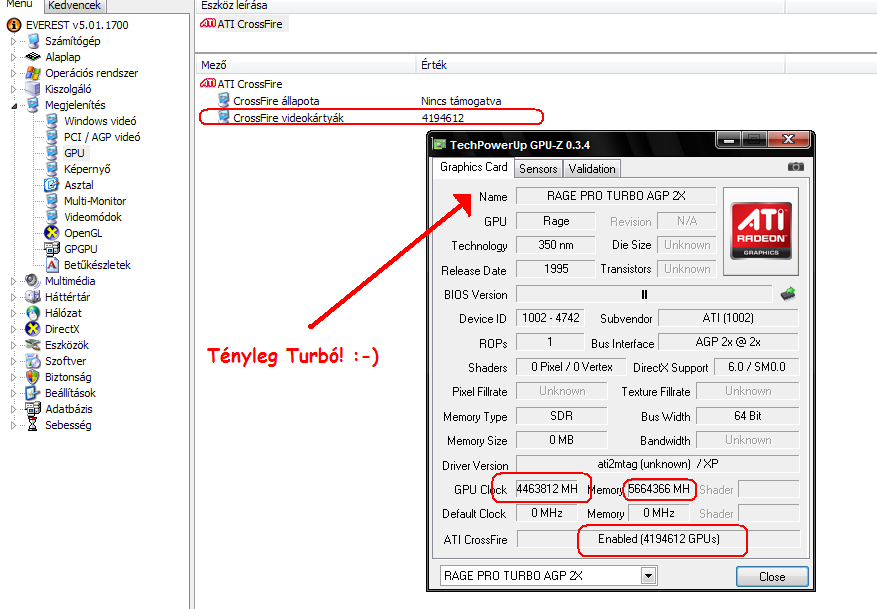Screen dimensions: 877x609
Task: Expand the Operációs rendszer tree node
Action: click(x=13, y=73)
